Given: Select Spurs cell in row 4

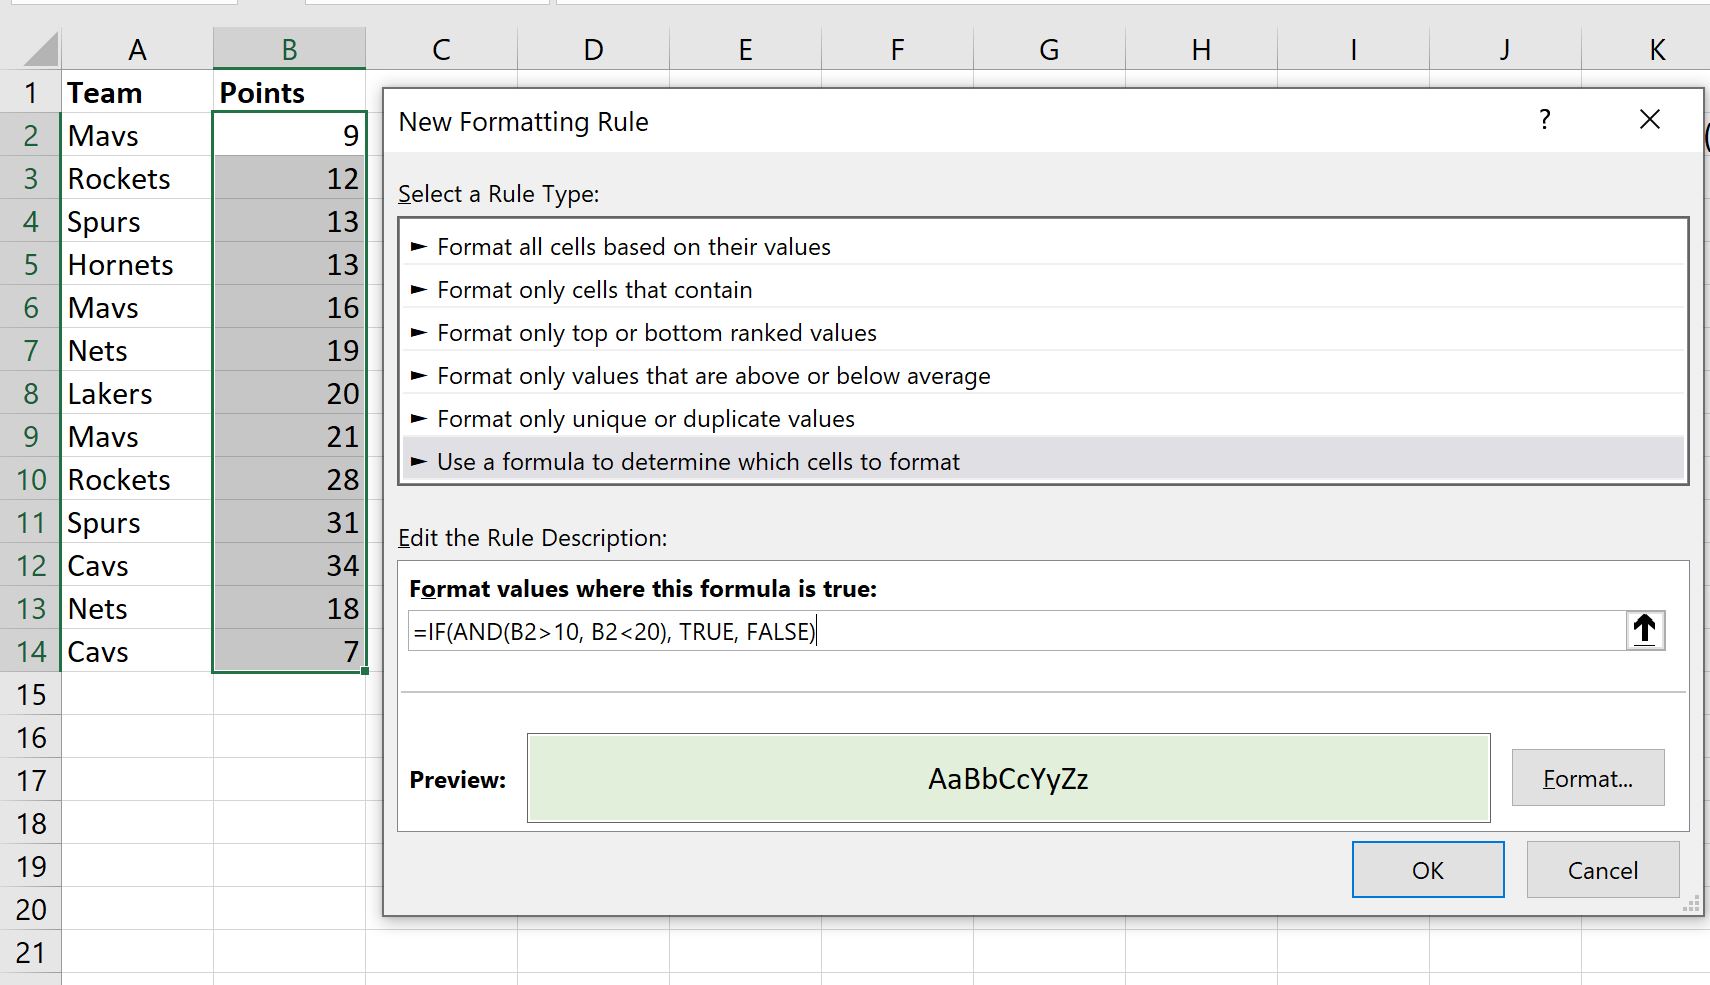Looking at the screenshot, I should pos(137,221).
